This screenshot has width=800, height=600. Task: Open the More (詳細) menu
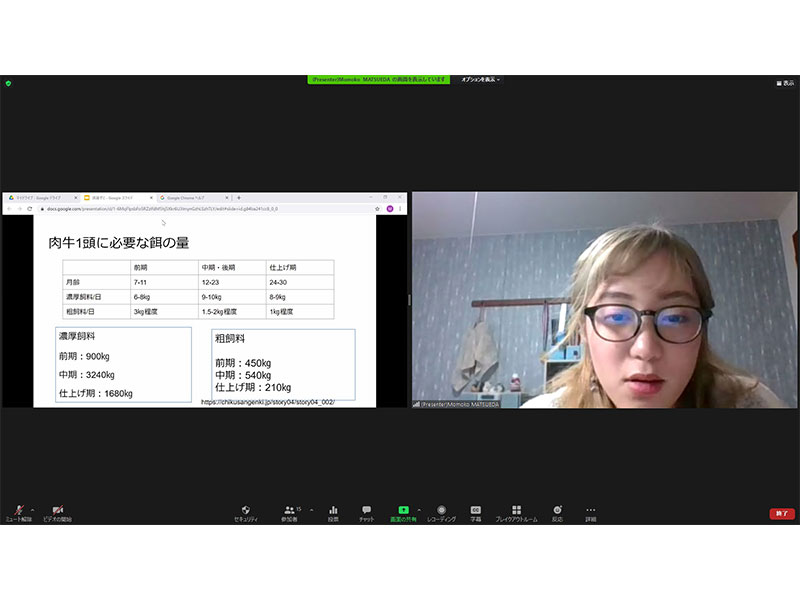point(591,511)
